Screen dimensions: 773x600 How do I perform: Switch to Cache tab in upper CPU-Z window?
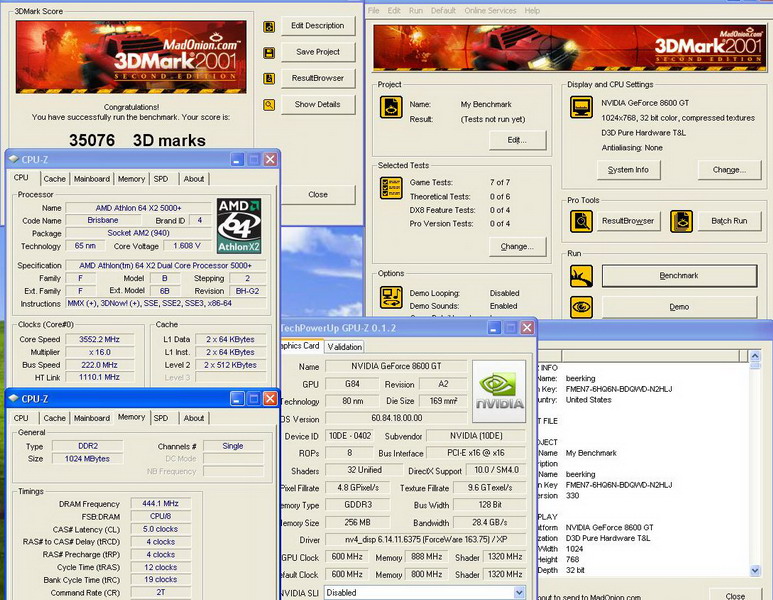point(54,179)
